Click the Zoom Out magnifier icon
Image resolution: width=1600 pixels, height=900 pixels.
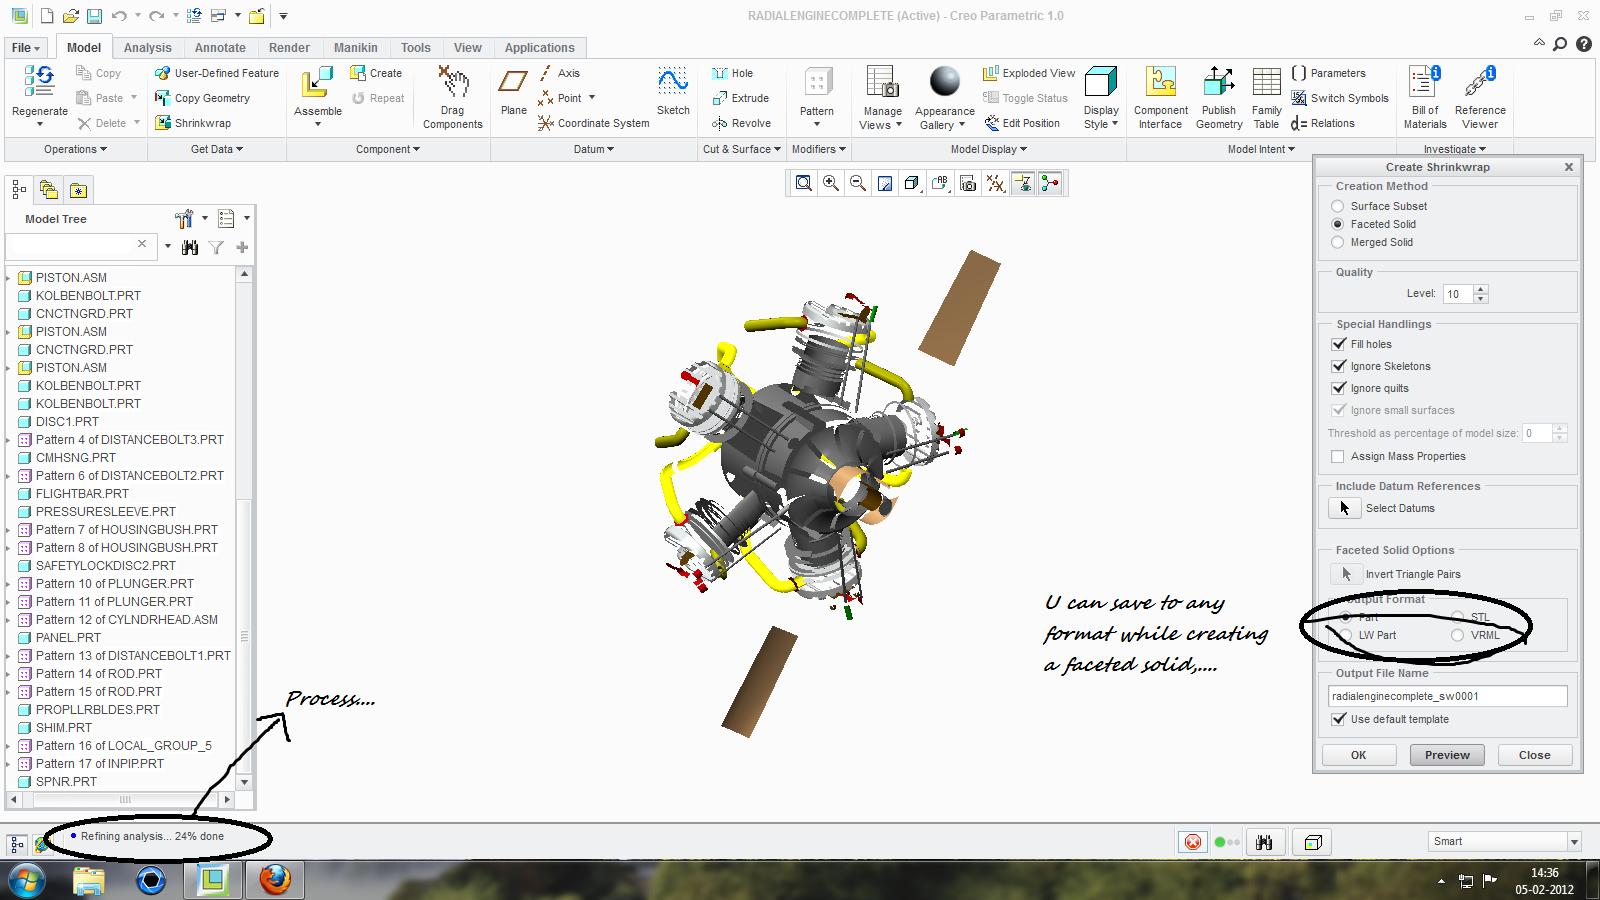[x=858, y=183]
